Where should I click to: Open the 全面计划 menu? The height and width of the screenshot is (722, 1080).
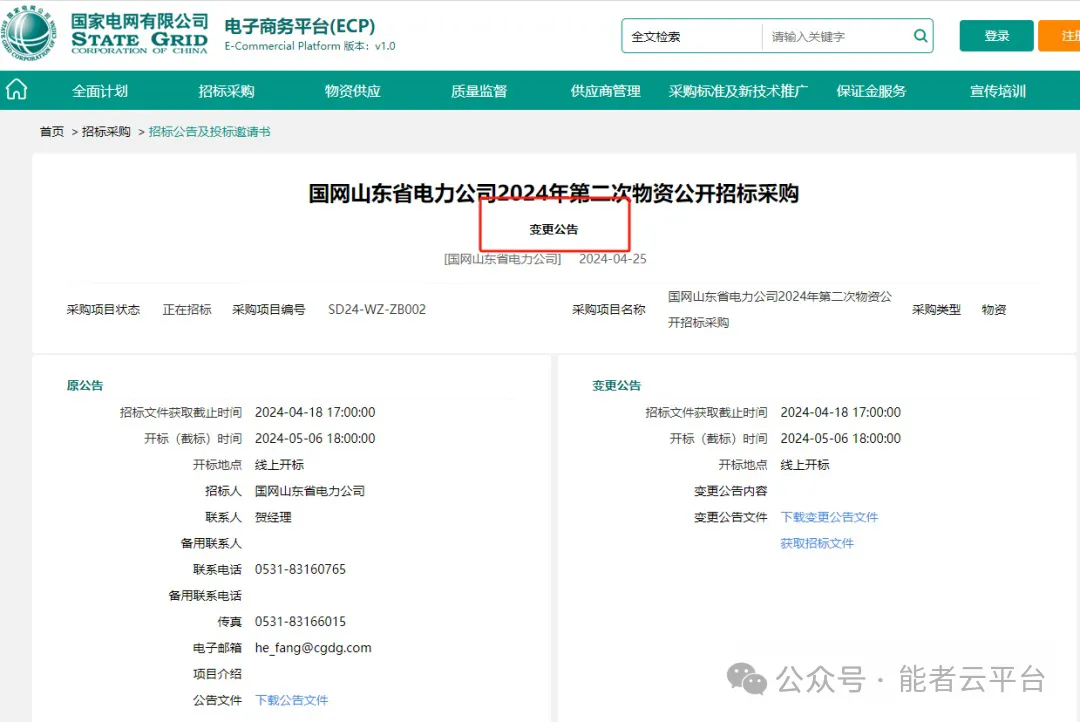coord(100,91)
